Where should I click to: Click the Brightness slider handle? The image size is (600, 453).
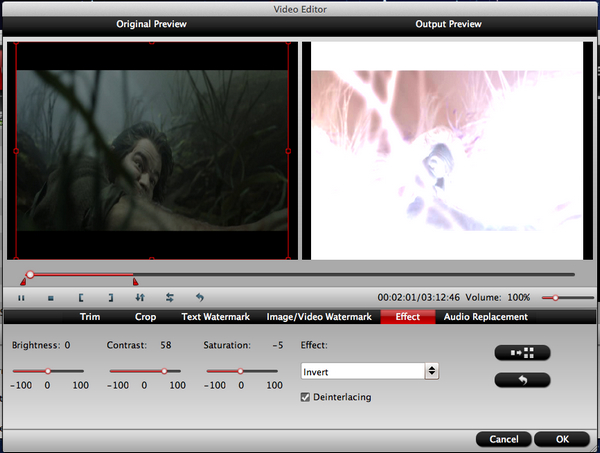pyautogui.click(x=48, y=371)
